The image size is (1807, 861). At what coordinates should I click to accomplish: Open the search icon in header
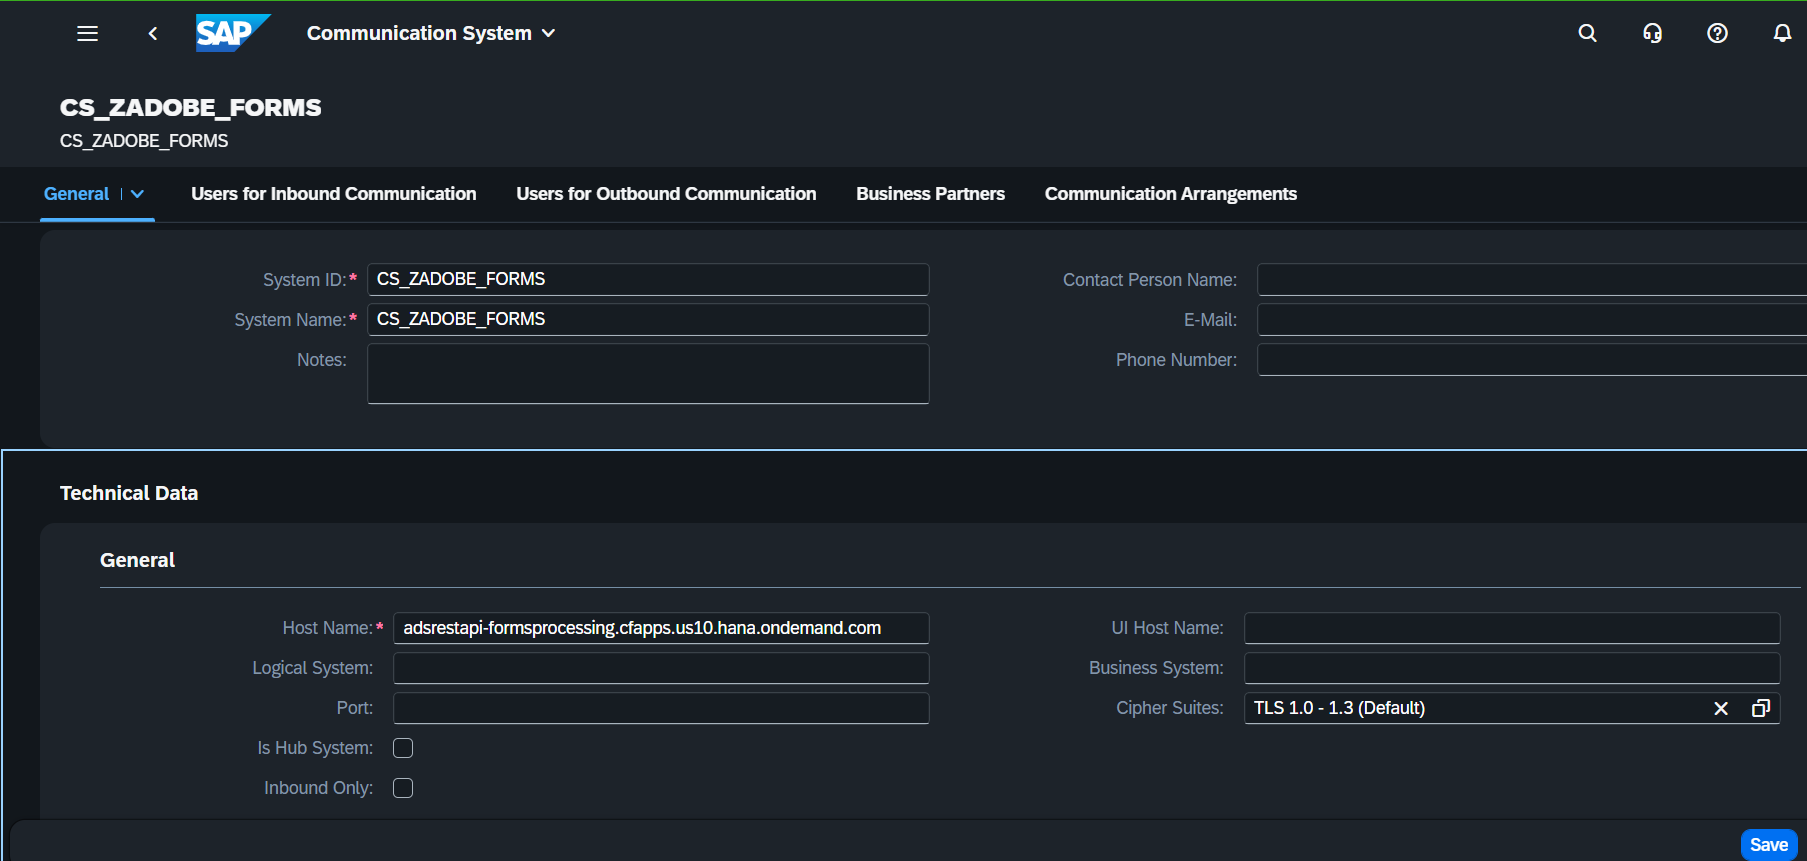pos(1587,33)
